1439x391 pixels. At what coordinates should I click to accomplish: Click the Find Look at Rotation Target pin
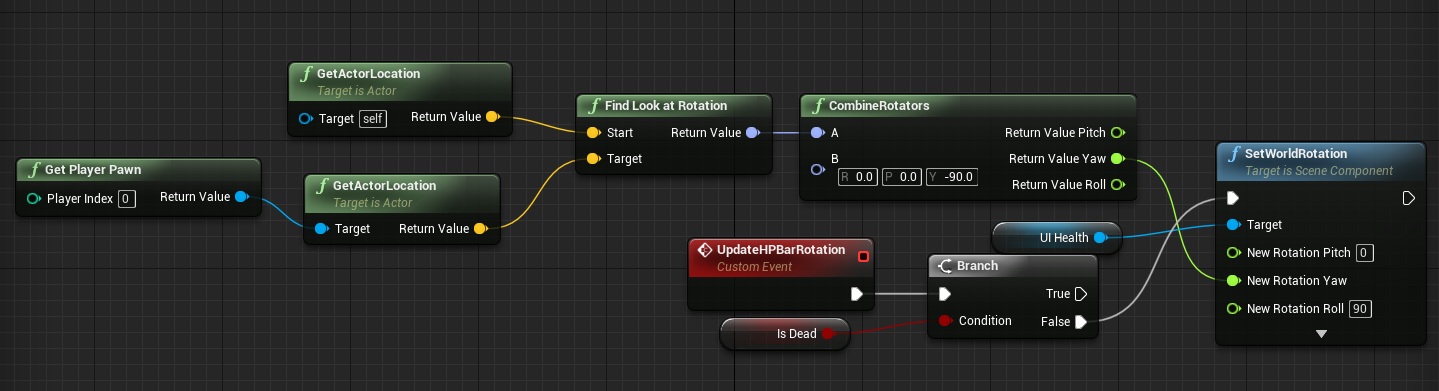(593, 158)
